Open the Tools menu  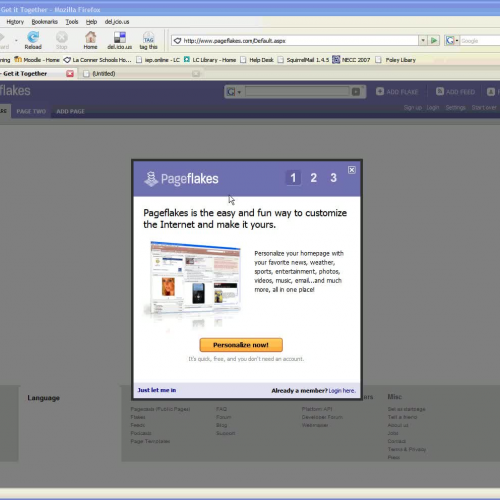click(72, 22)
